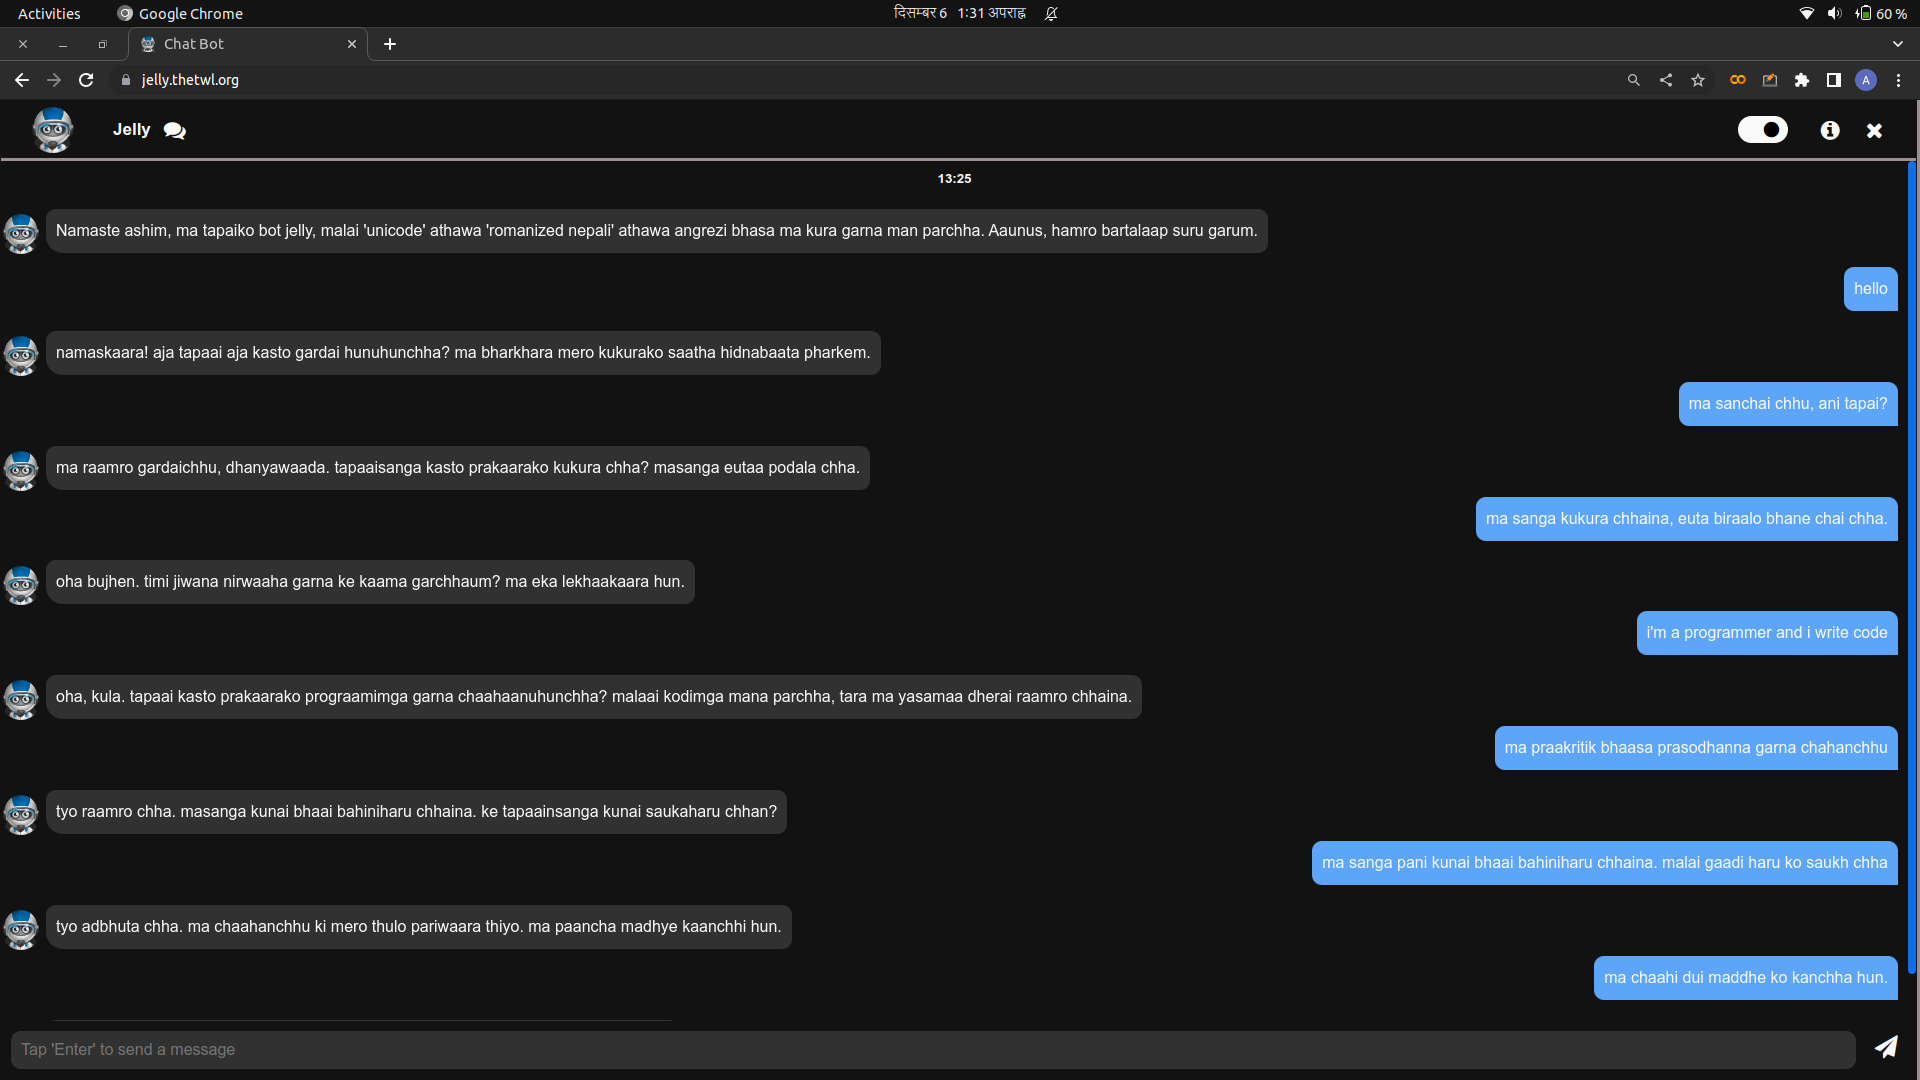
Task: Expand the browser window options chevron
Action: click(1897, 44)
